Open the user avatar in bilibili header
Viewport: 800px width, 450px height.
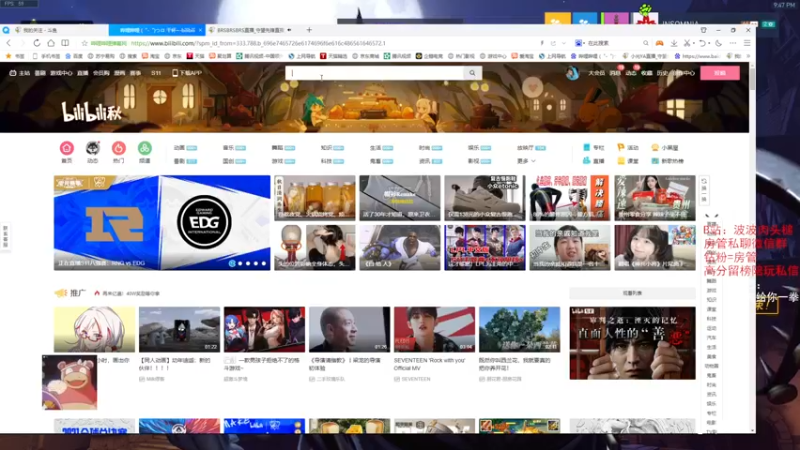click(572, 73)
